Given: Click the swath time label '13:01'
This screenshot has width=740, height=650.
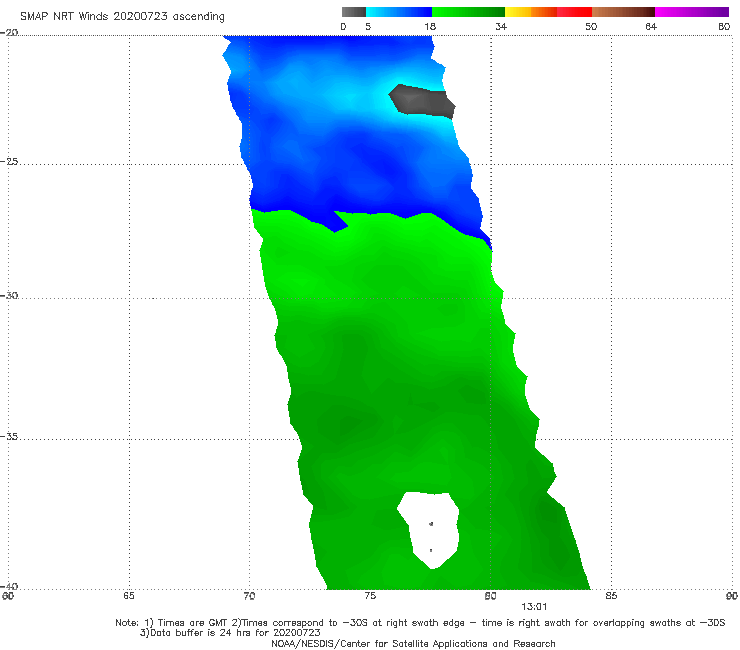Looking at the screenshot, I should pos(534,607).
